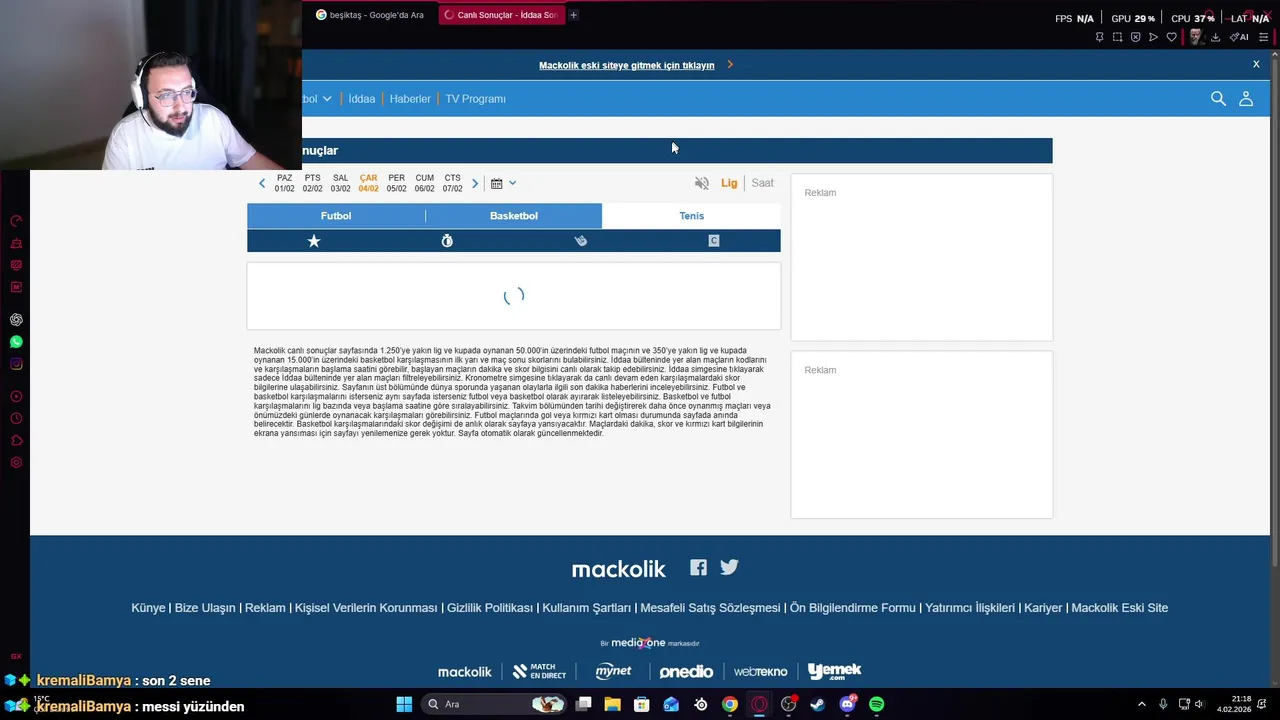
Task: Click the heart bookmark icon in toolbar
Action: 1172,37
